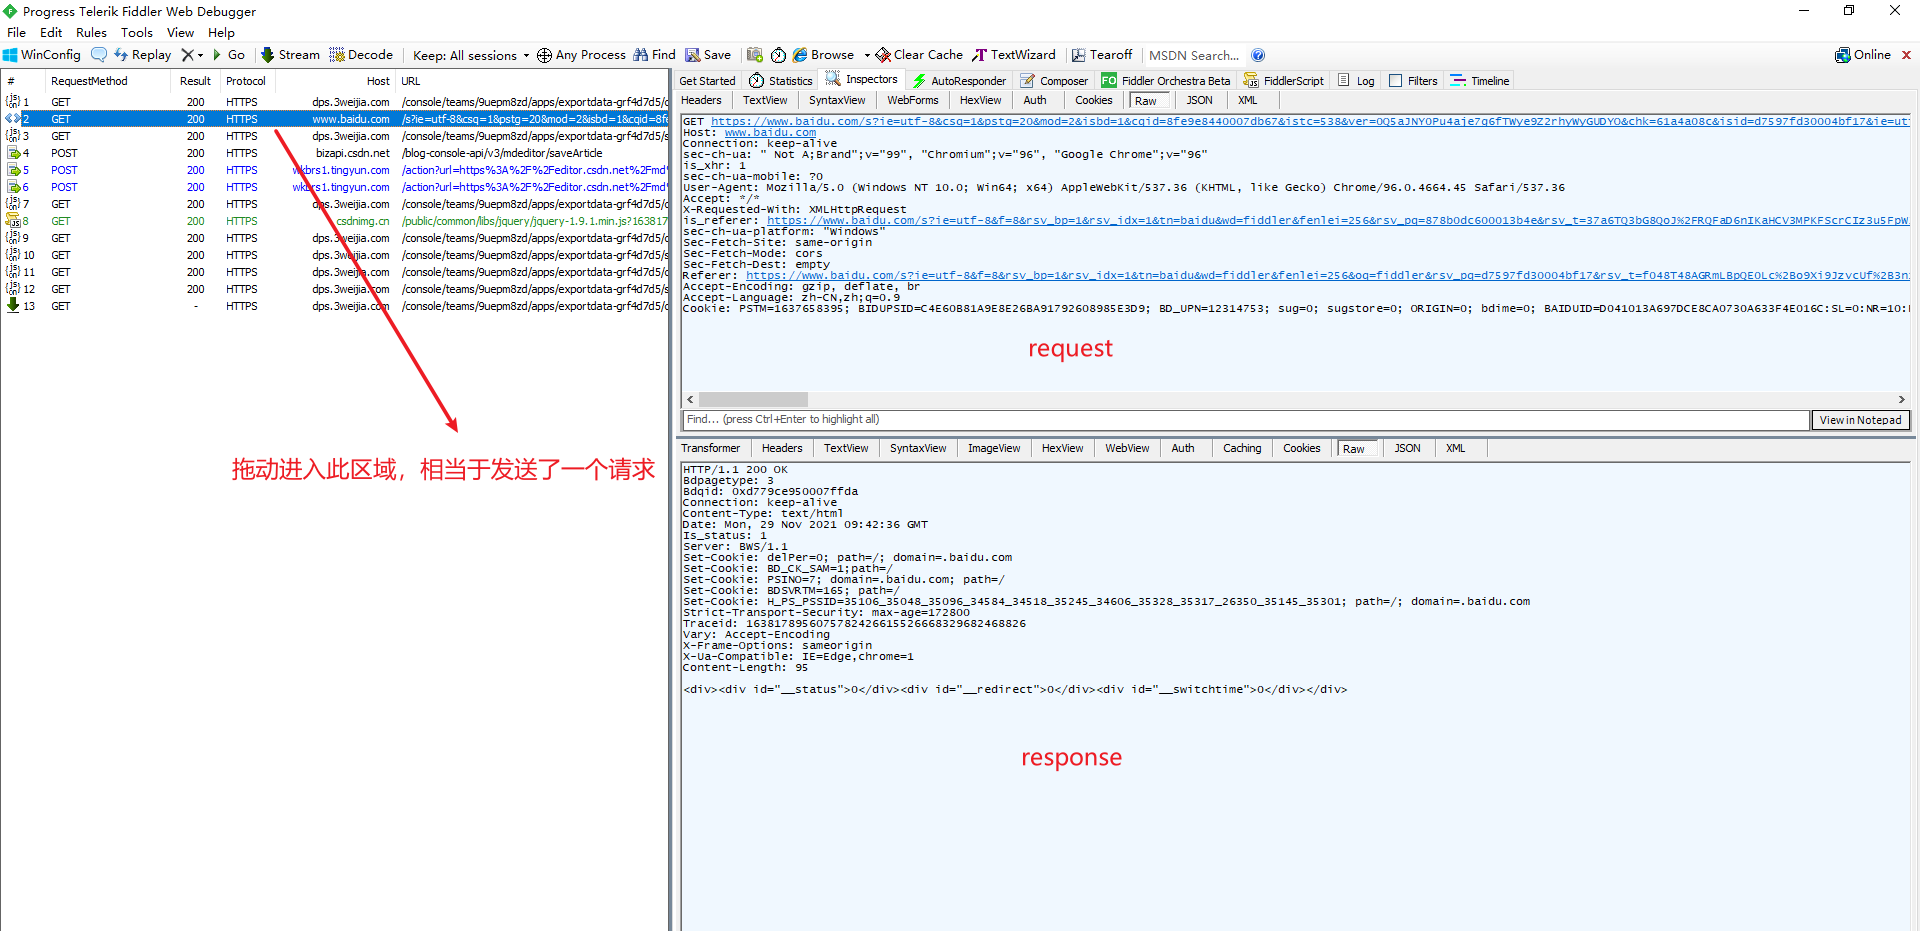Open the Help menu
The width and height of the screenshot is (1920, 931).
221,32
